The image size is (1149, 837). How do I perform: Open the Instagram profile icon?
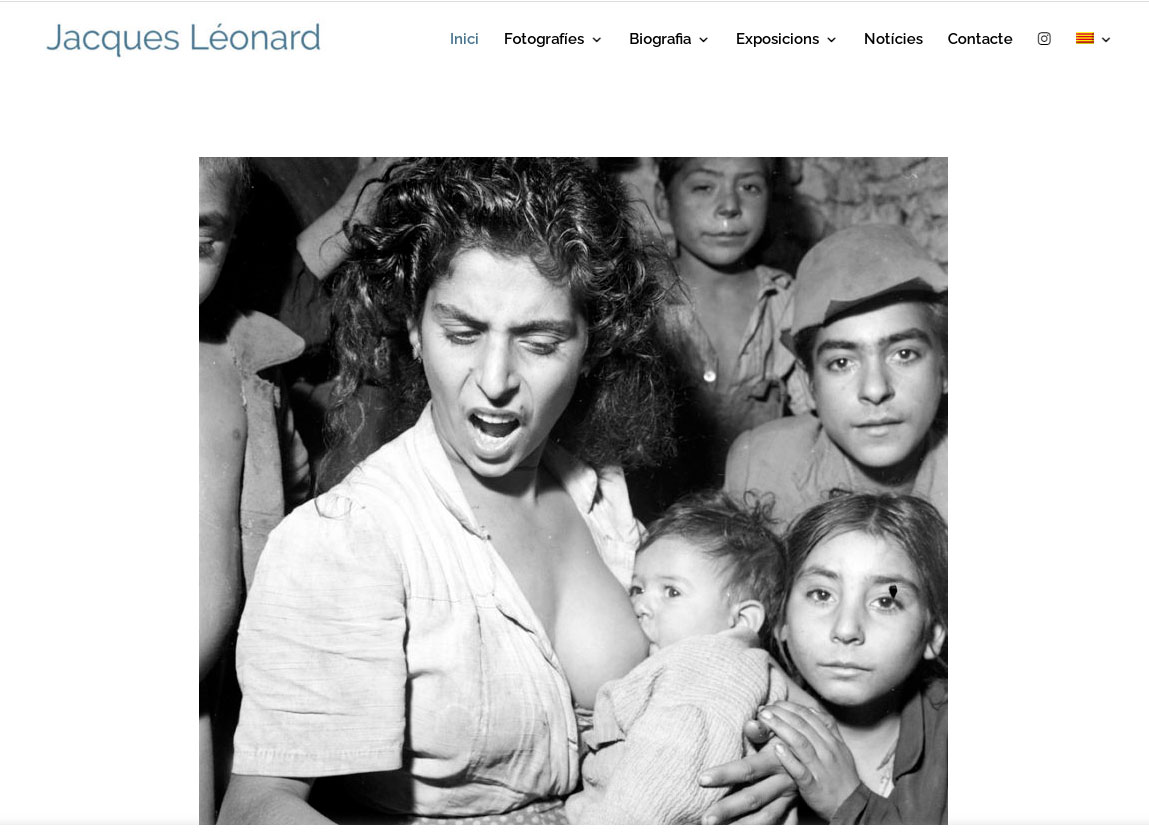click(x=1044, y=39)
